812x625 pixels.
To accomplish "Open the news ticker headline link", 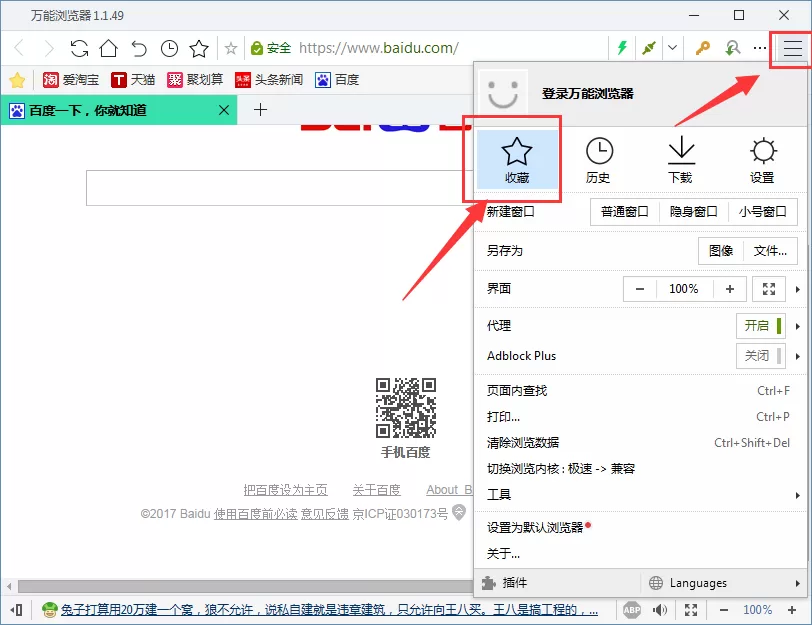I will (x=329, y=610).
